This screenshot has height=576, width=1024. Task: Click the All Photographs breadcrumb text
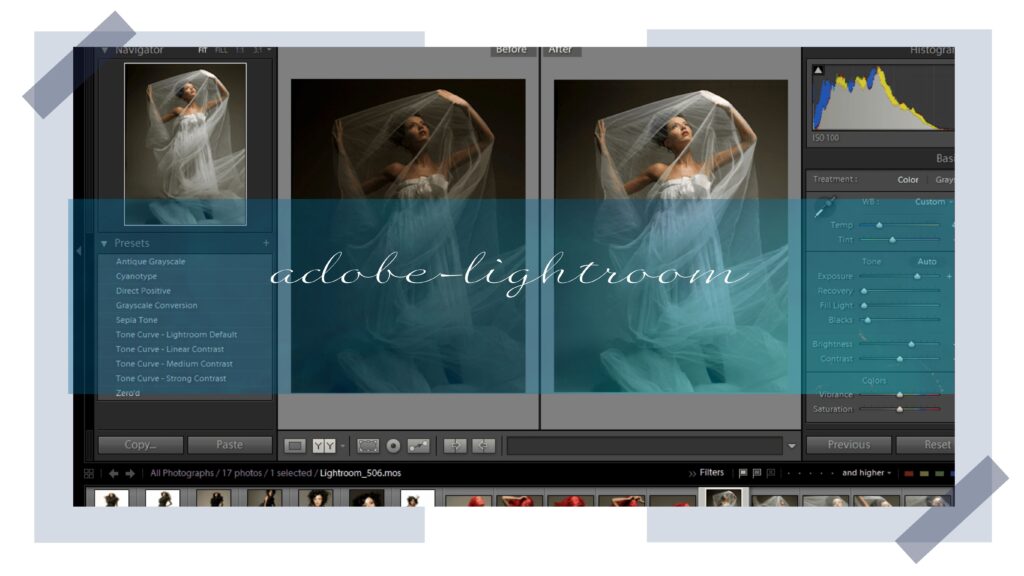pyautogui.click(x=182, y=473)
